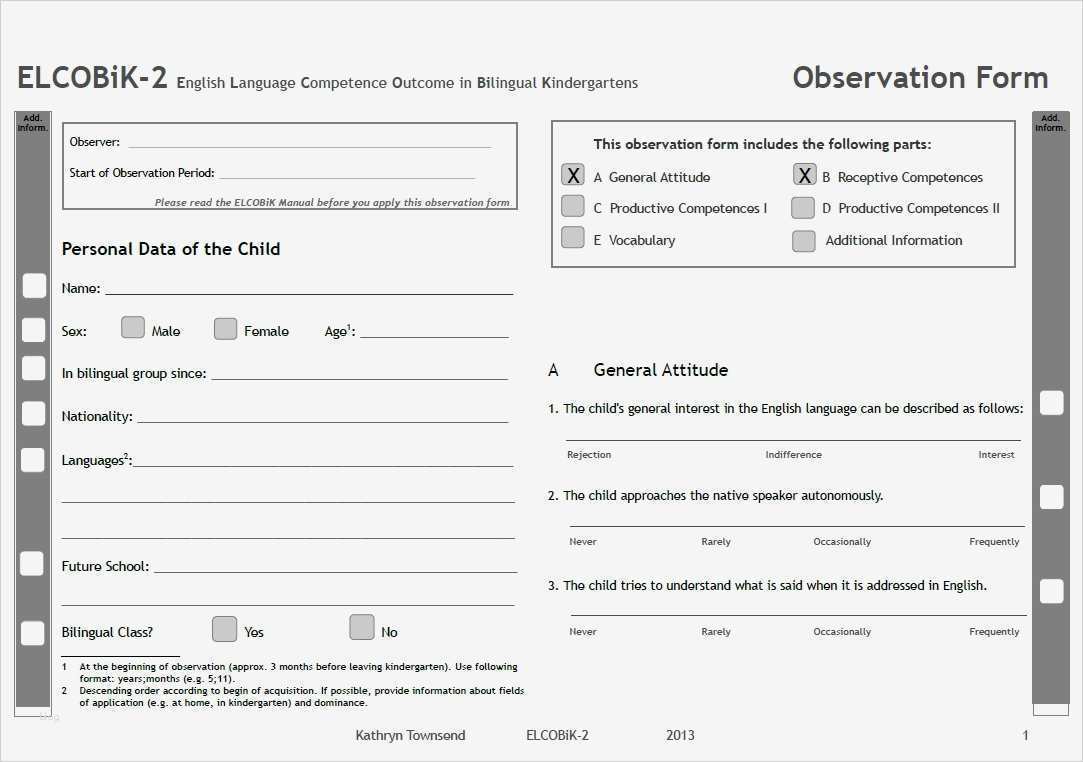Click the Languages field

point(323,459)
